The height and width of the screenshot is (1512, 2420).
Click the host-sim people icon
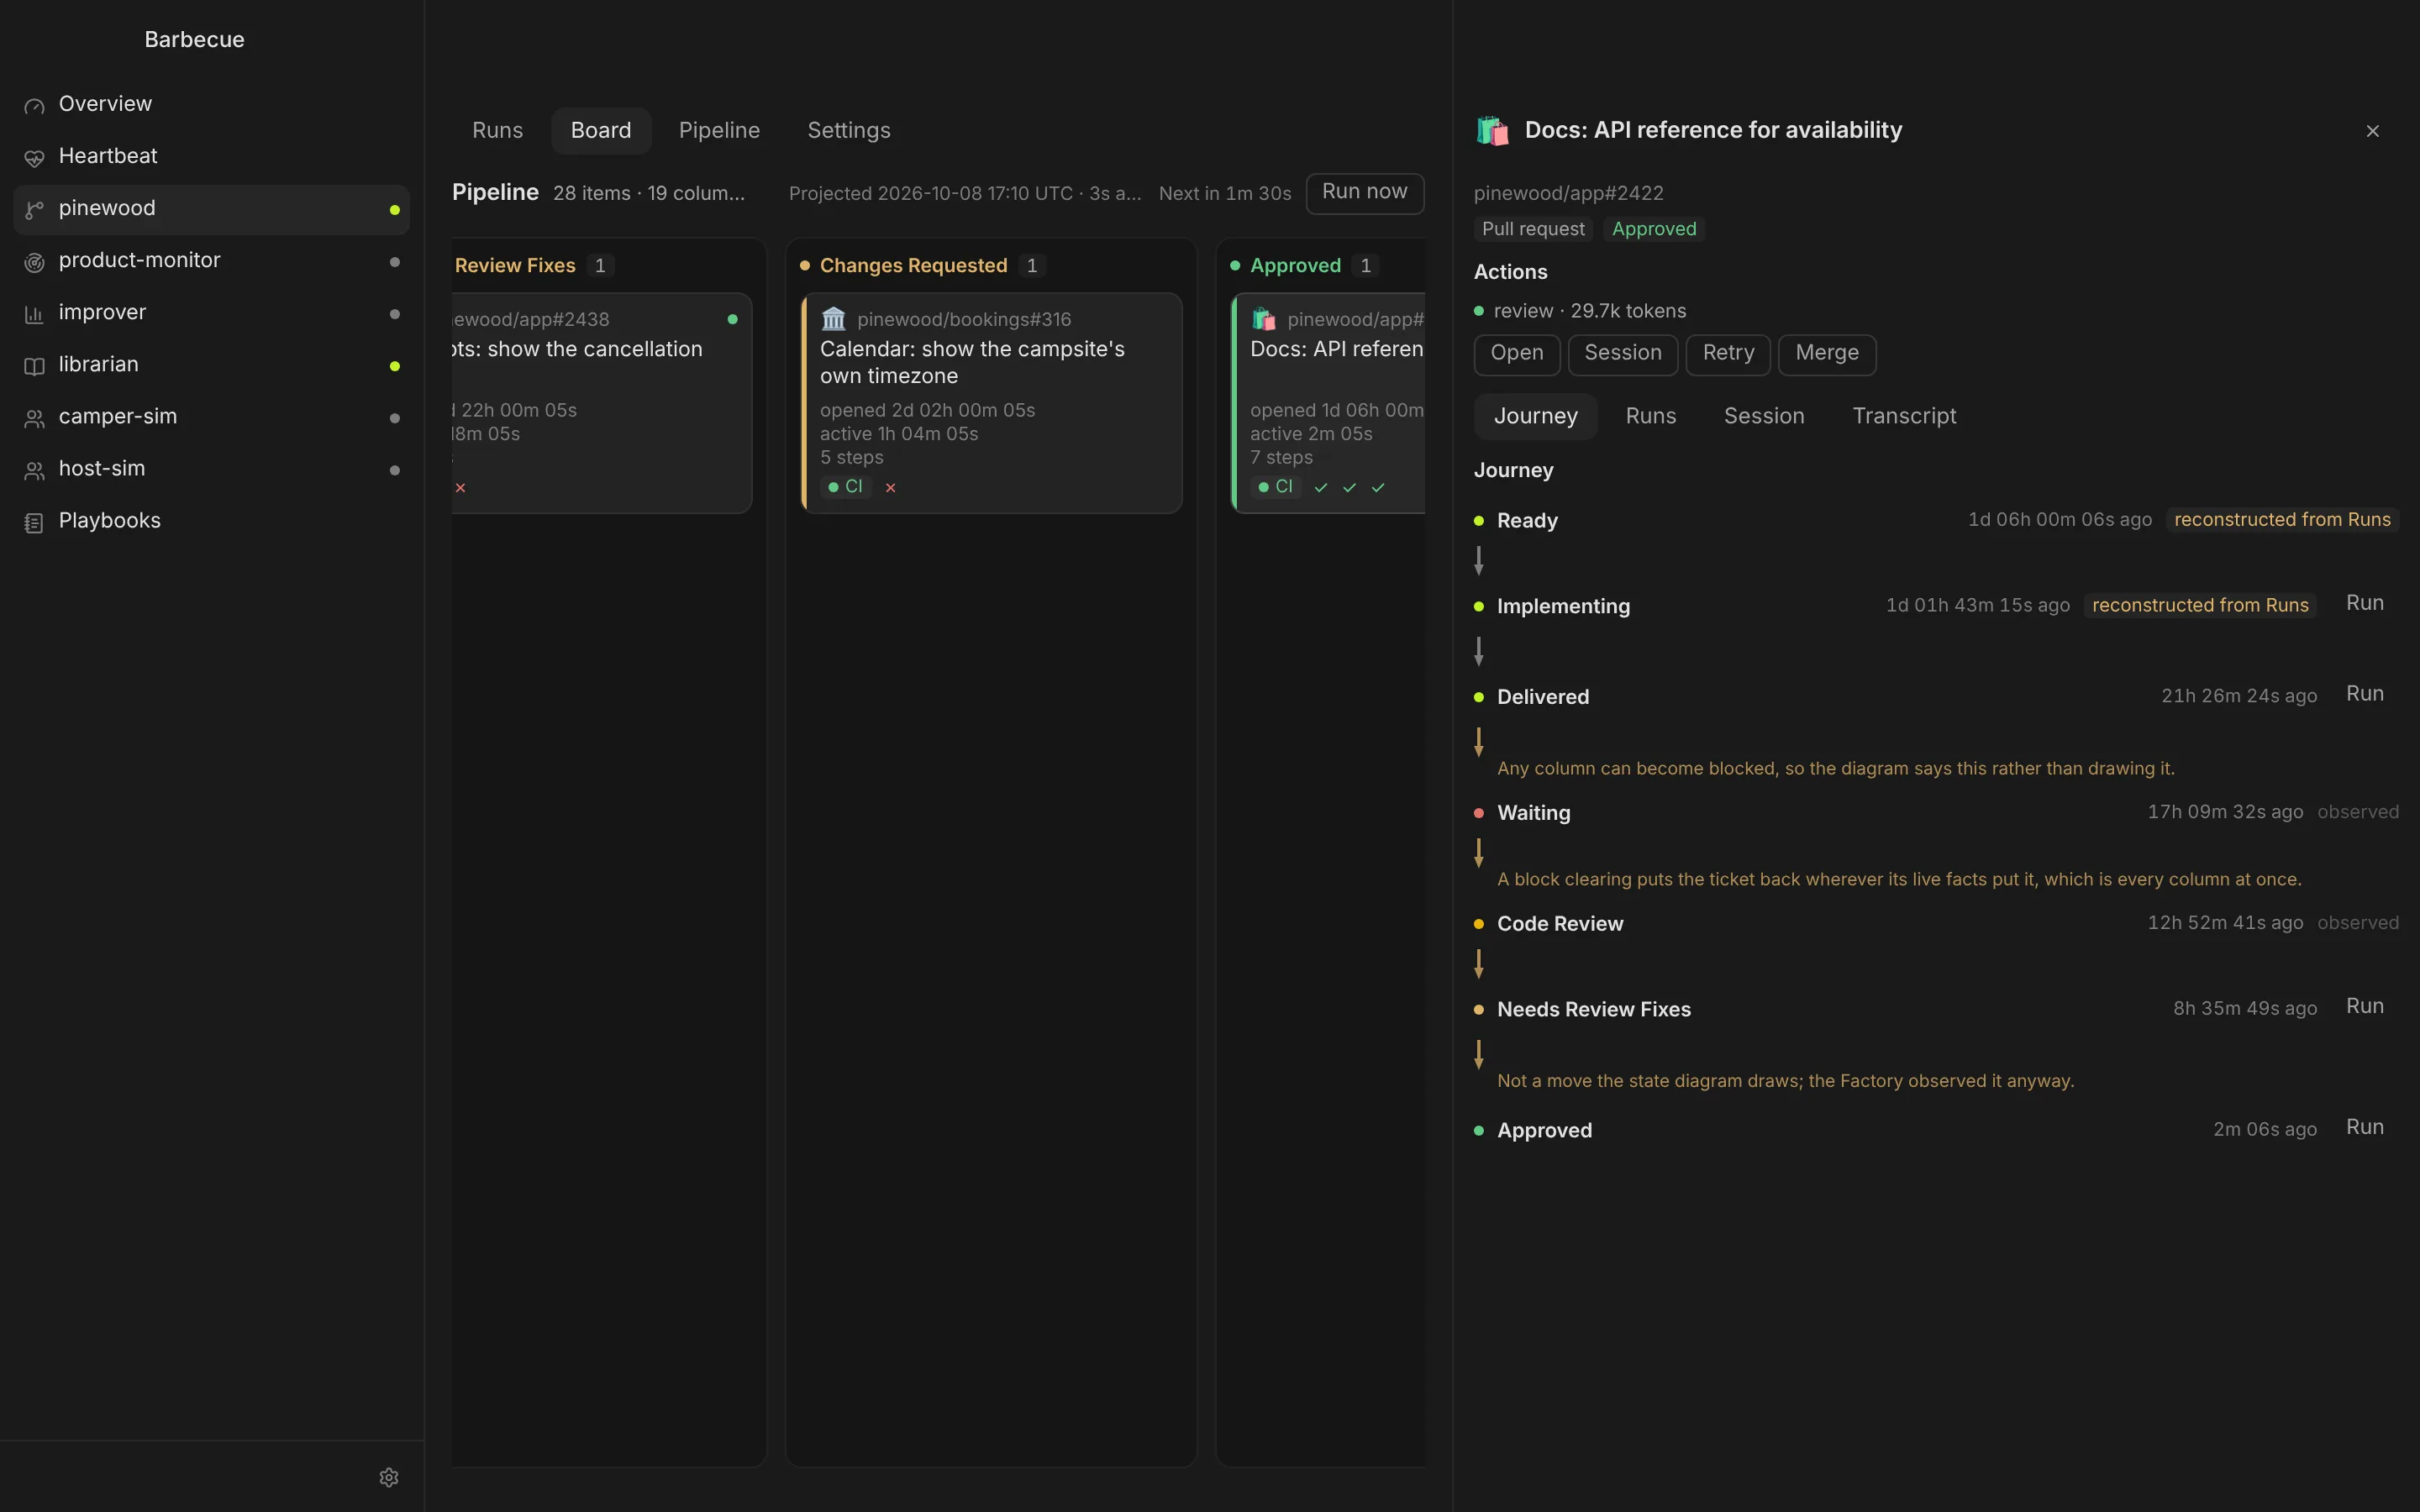coord(34,470)
